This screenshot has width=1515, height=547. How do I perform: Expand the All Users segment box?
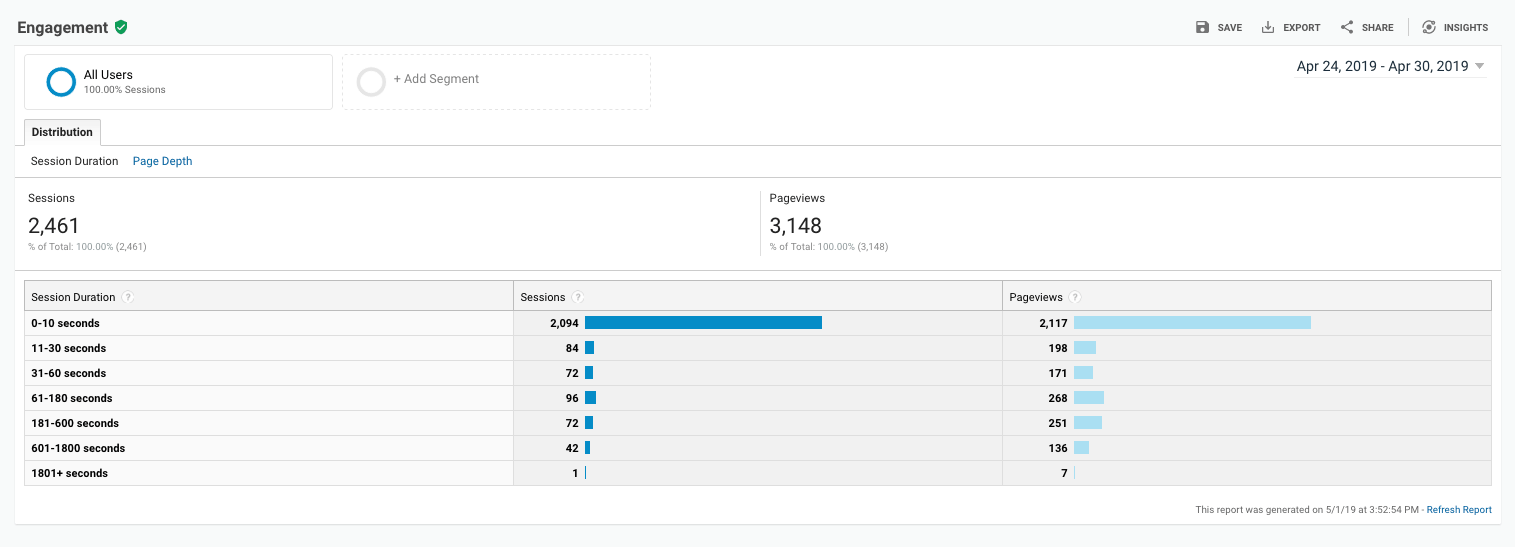point(178,82)
